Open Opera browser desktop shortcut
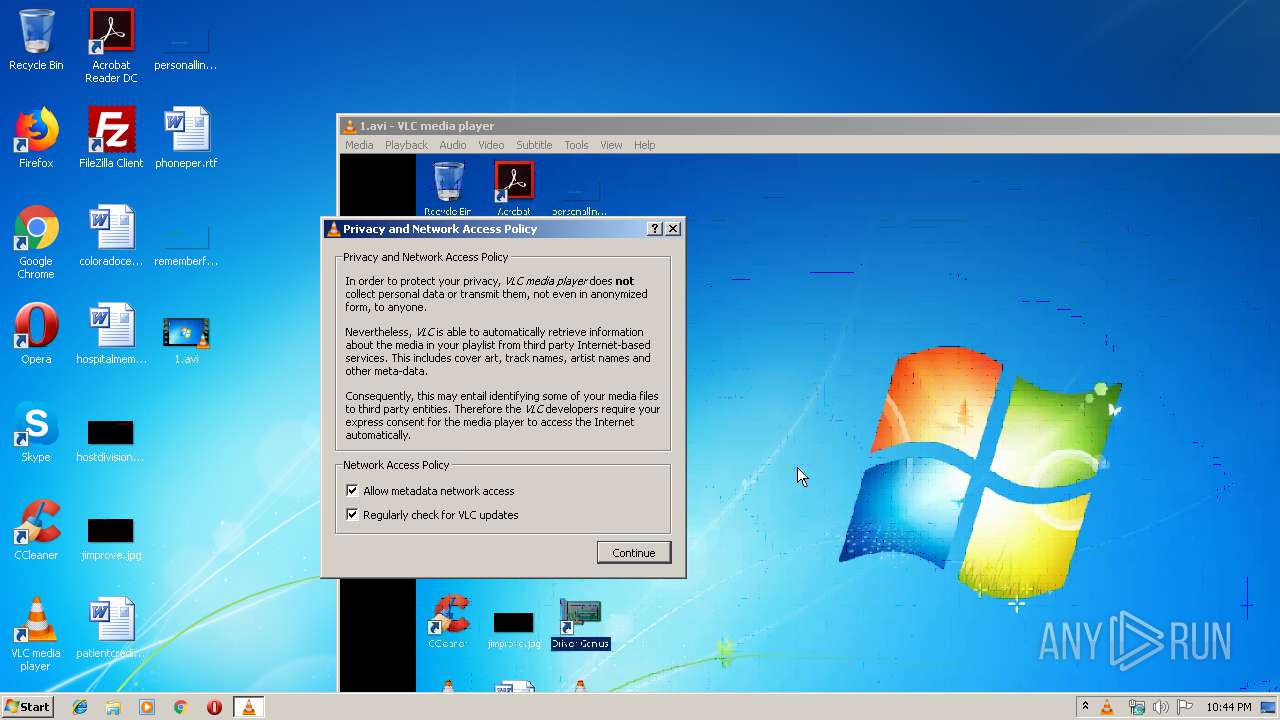Viewport: 1280px width, 720px height. point(36,334)
